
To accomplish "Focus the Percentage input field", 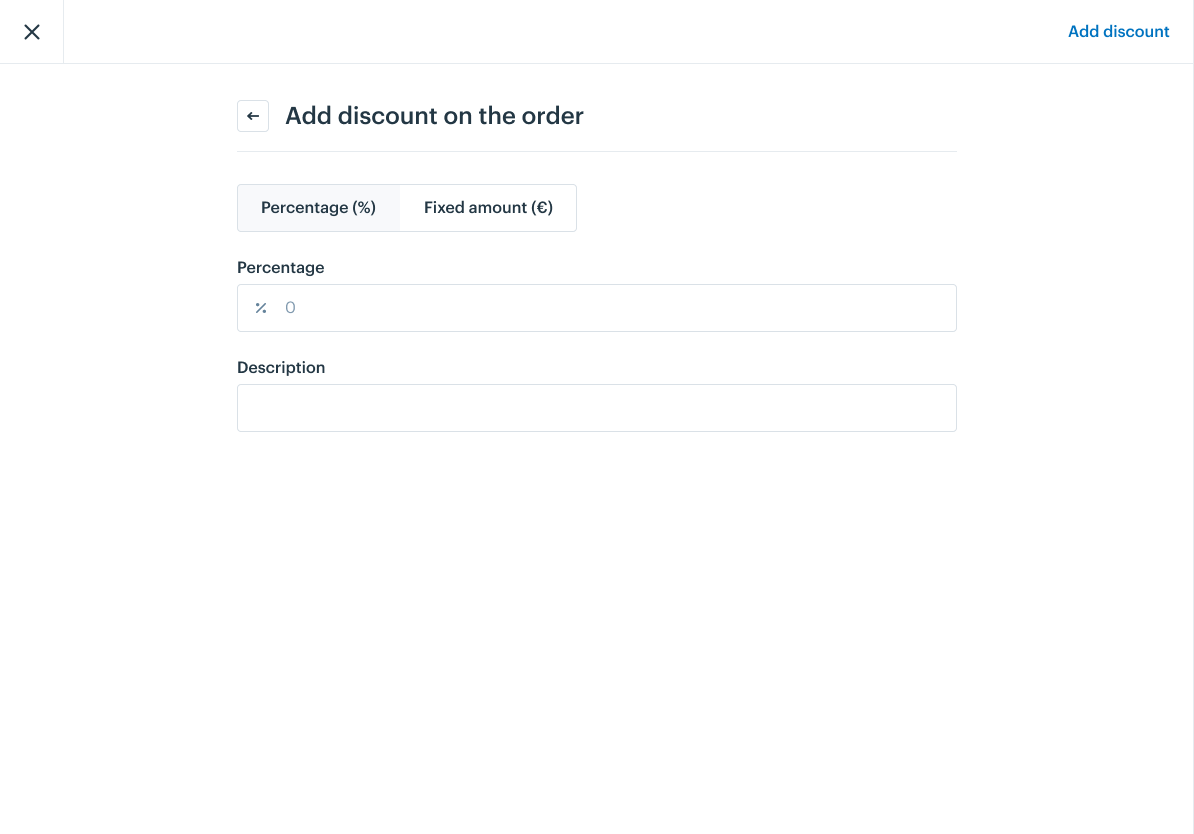I will click(596, 308).
